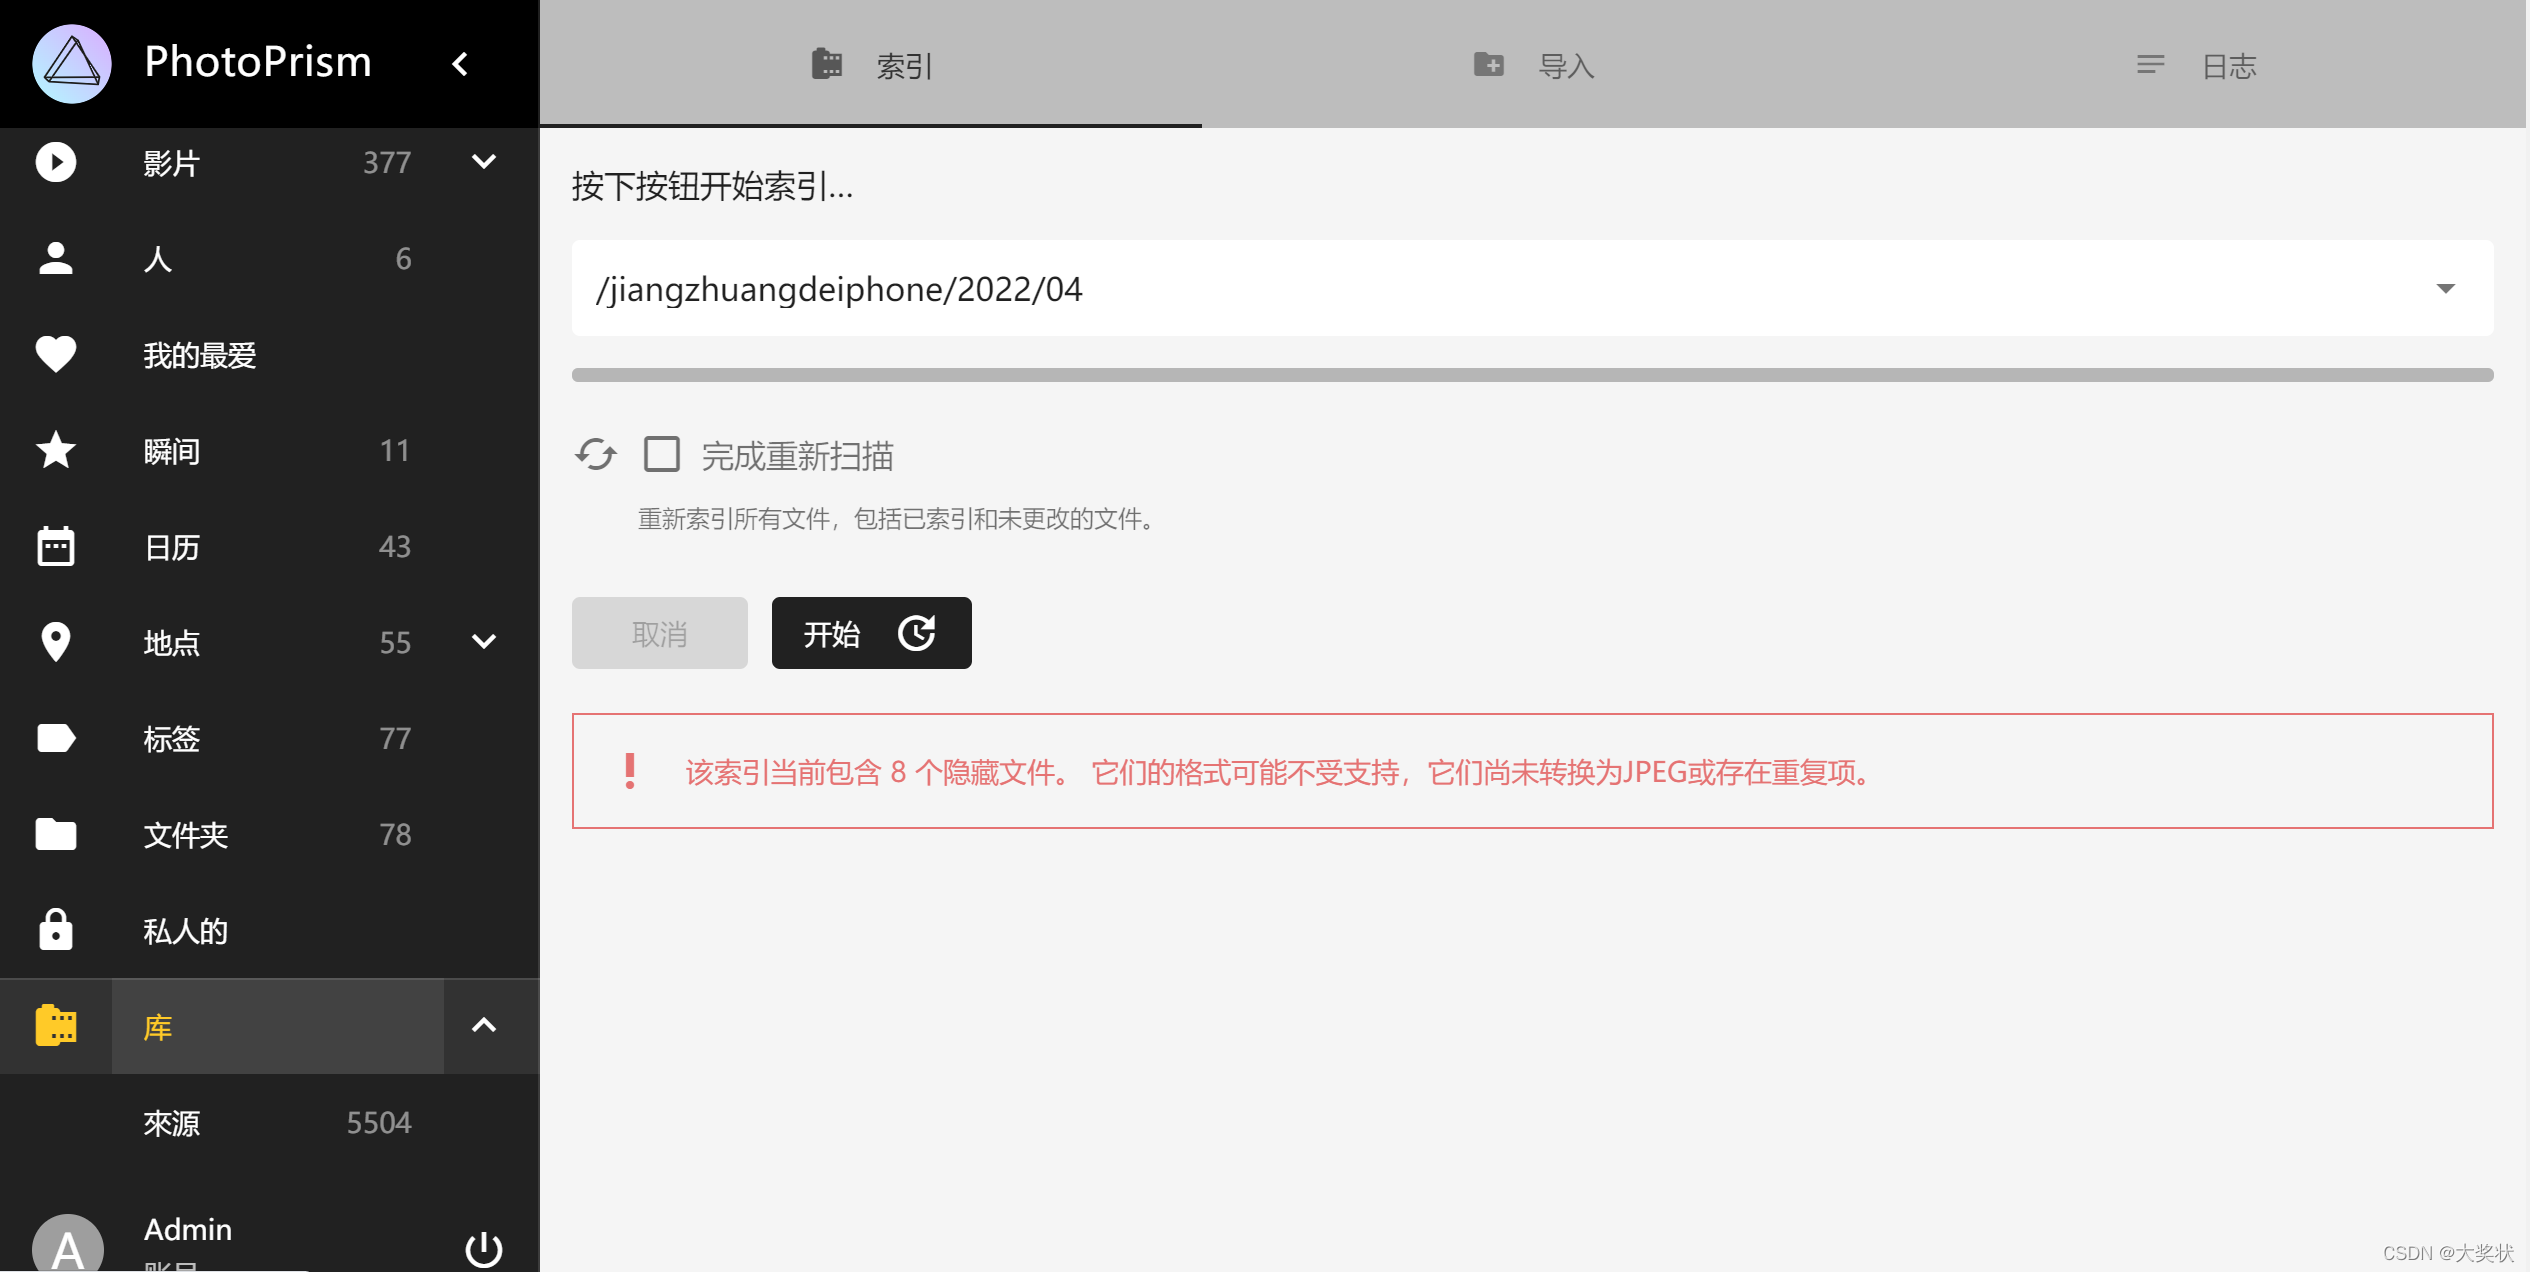The image size is (2530, 1272).
Task: Select the /jiangzhuangdeiphone/2022/04 path field
Action: (1532, 288)
